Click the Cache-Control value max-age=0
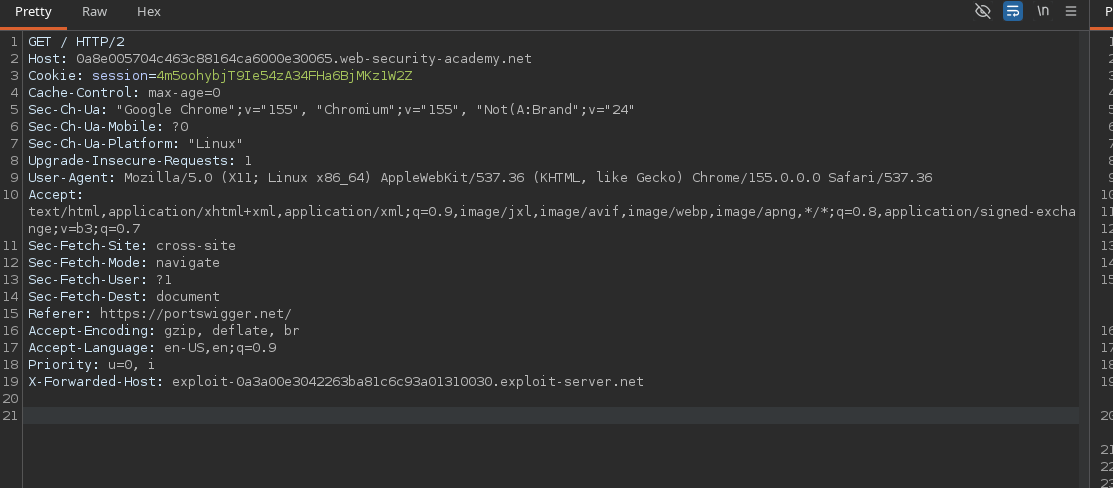 (x=185, y=93)
